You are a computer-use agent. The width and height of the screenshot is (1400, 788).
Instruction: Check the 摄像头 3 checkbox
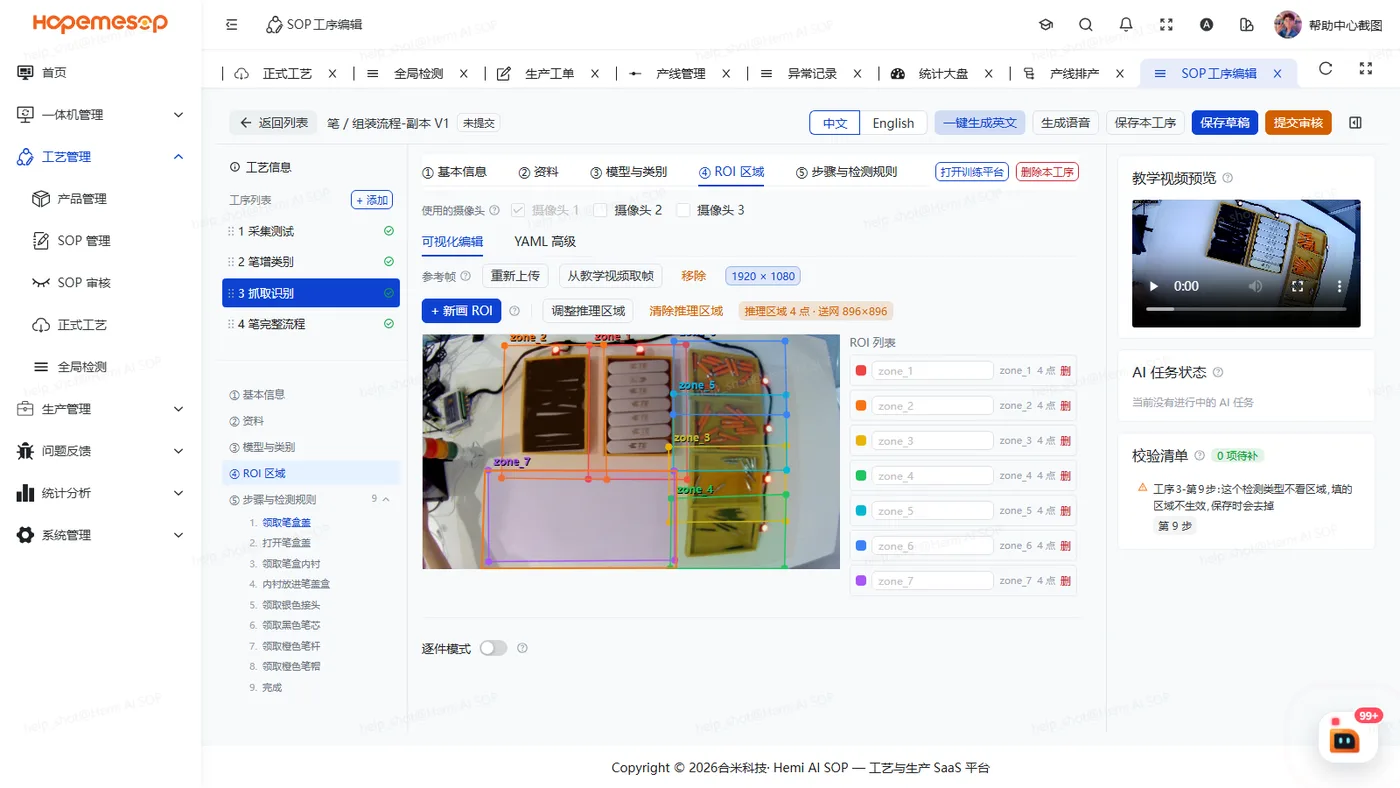pos(683,210)
